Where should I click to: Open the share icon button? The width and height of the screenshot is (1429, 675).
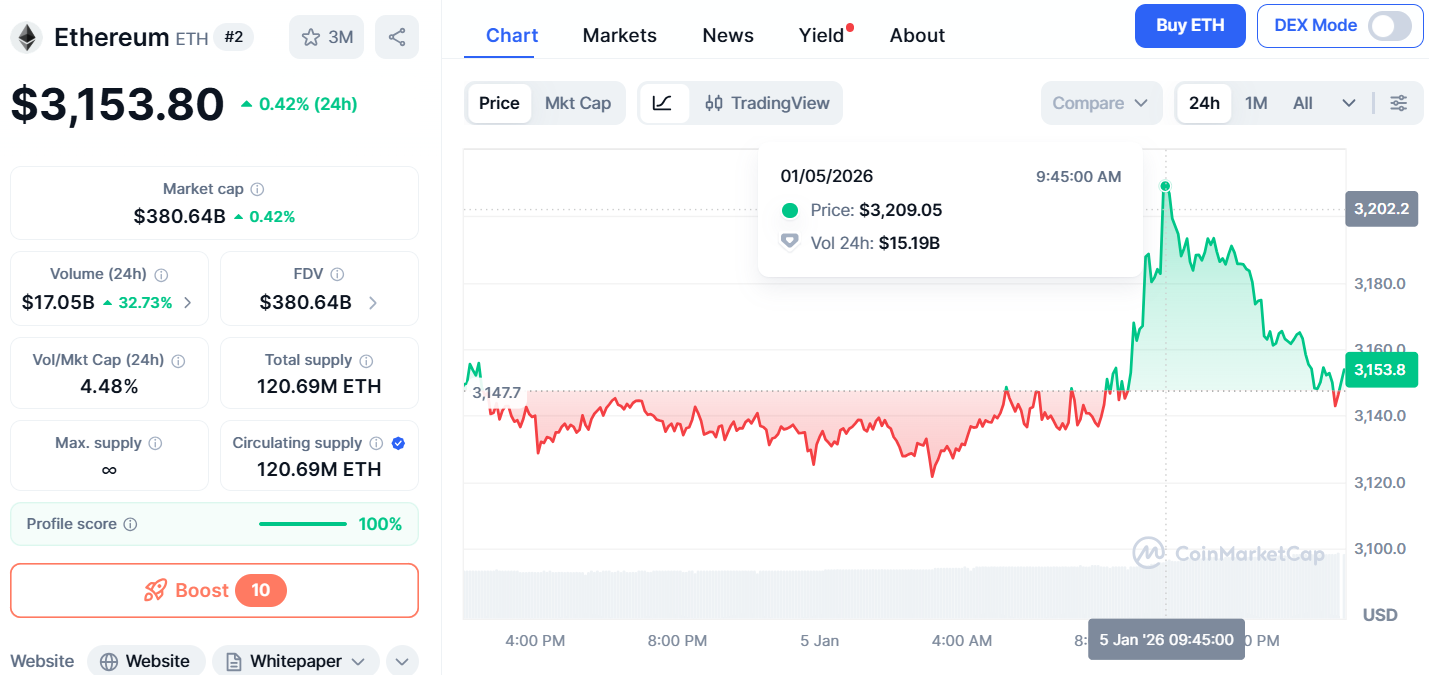coord(397,37)
